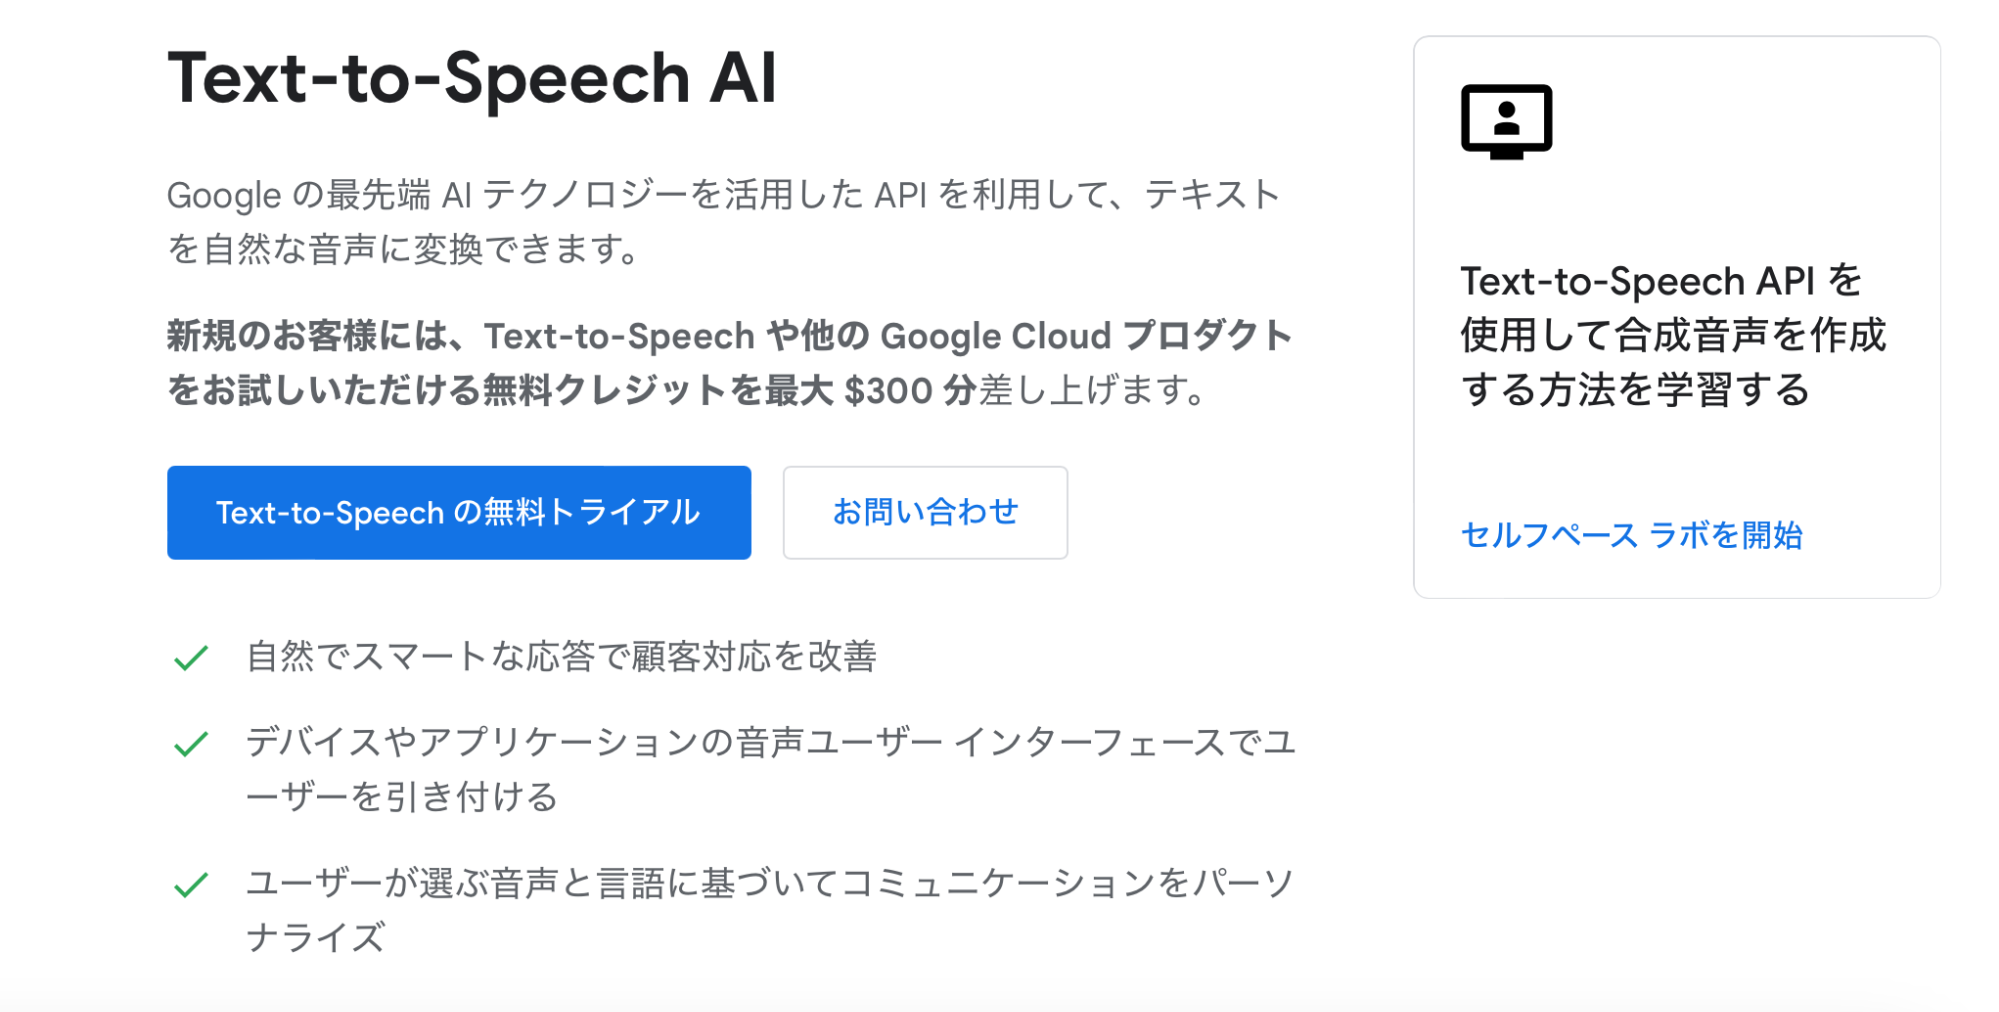Click the checkmark beside デバイスやアプリケーション bullet

(191, 744)
